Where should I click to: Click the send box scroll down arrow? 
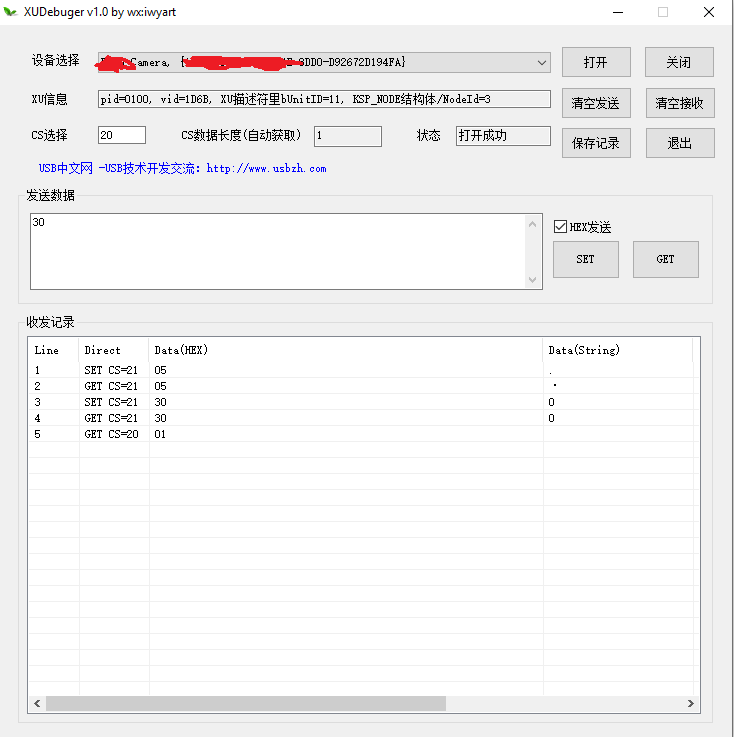click(533, 280)
